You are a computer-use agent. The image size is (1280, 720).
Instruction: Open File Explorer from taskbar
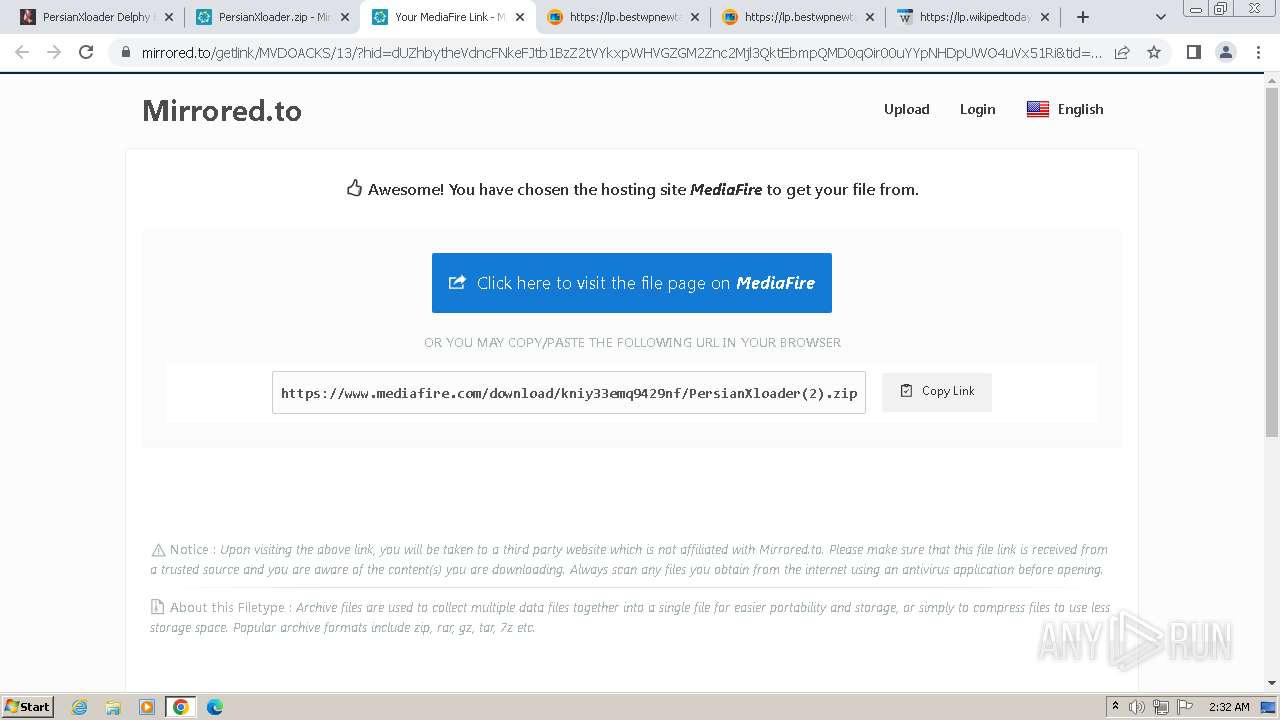[x=113, y=707]
